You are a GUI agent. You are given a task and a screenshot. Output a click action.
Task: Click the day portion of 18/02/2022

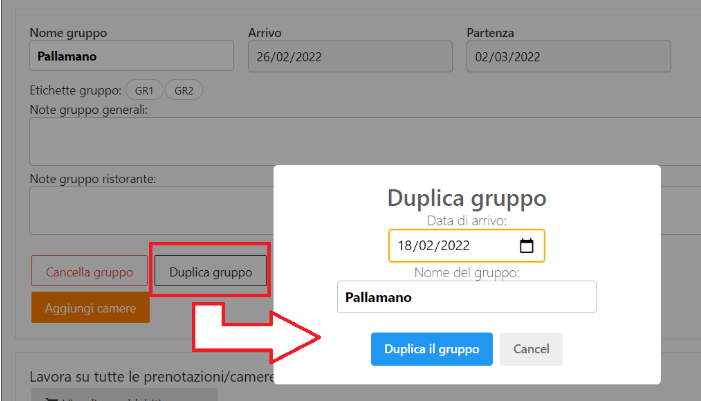(x=405, y=245)
